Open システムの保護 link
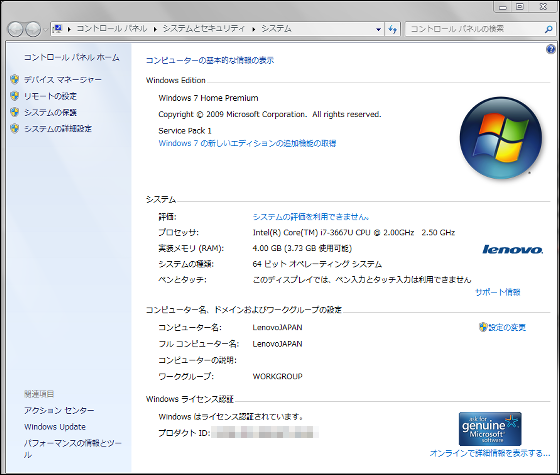The image size is (560, 475). 50,112
